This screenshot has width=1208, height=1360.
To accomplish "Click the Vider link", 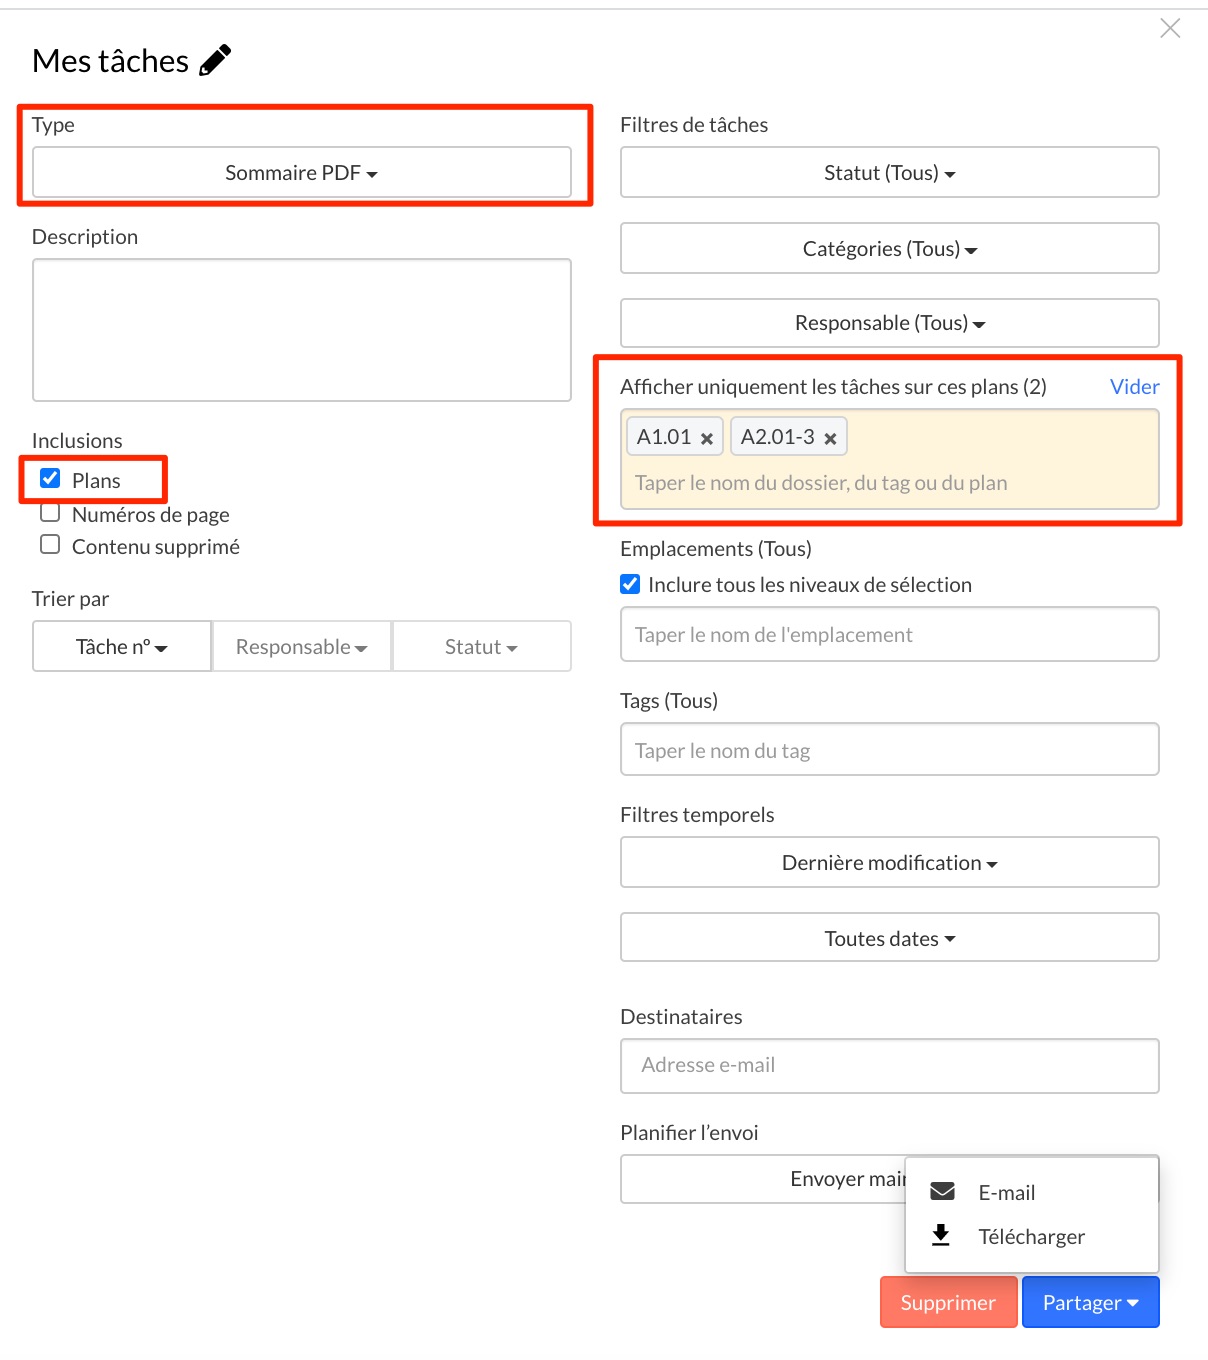I will (x=1135, y=387).
